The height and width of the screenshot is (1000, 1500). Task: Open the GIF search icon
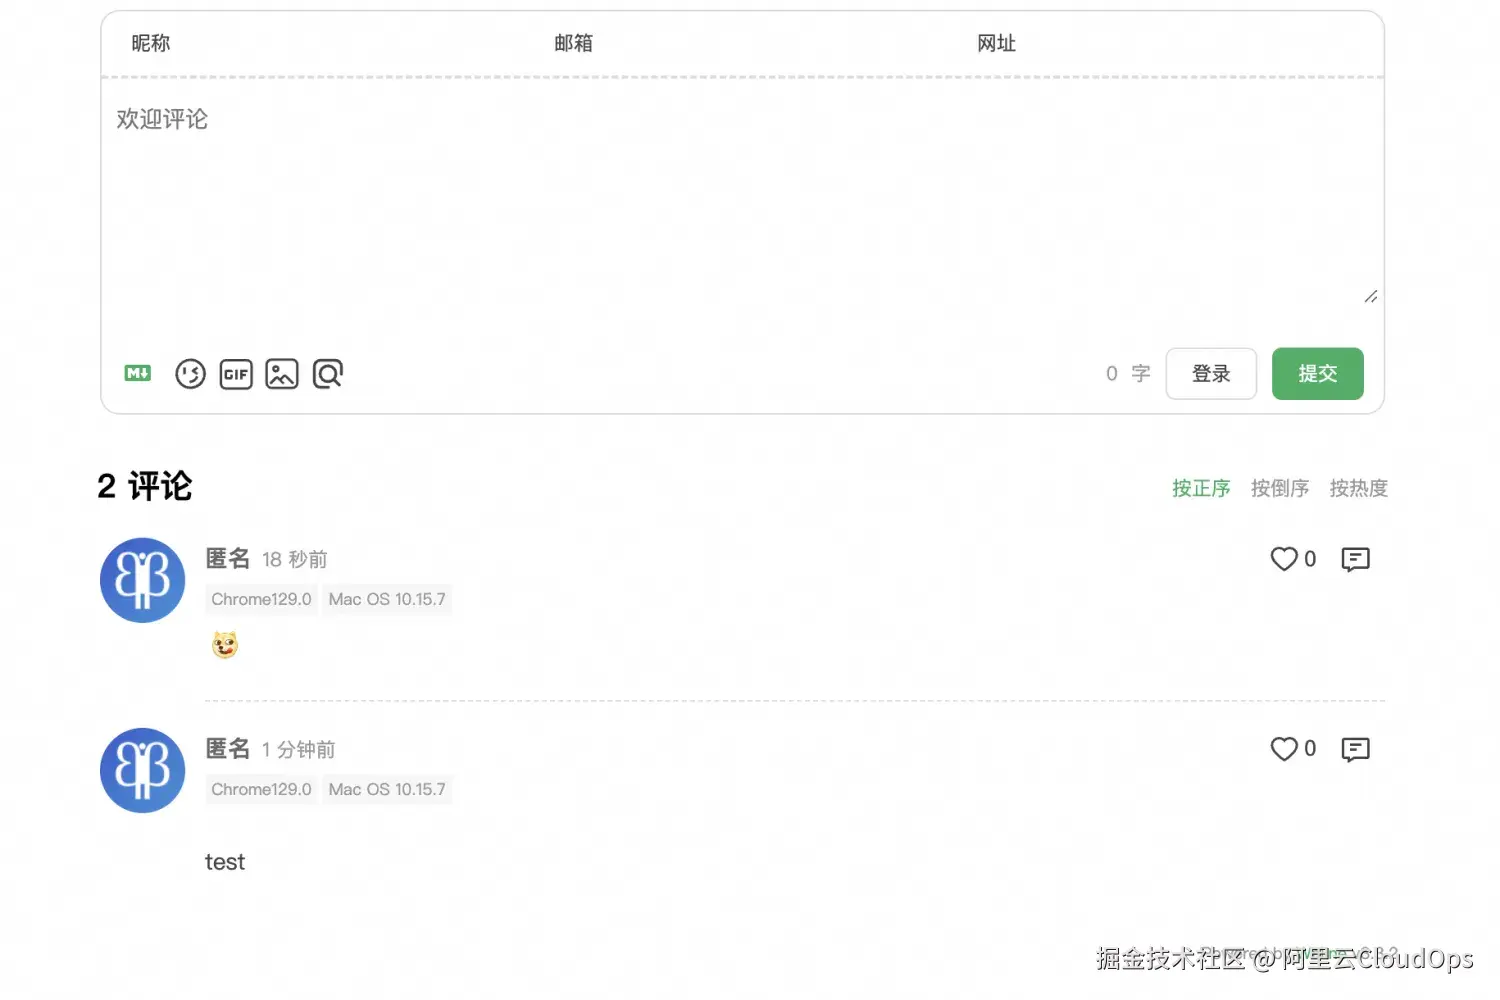236,373
